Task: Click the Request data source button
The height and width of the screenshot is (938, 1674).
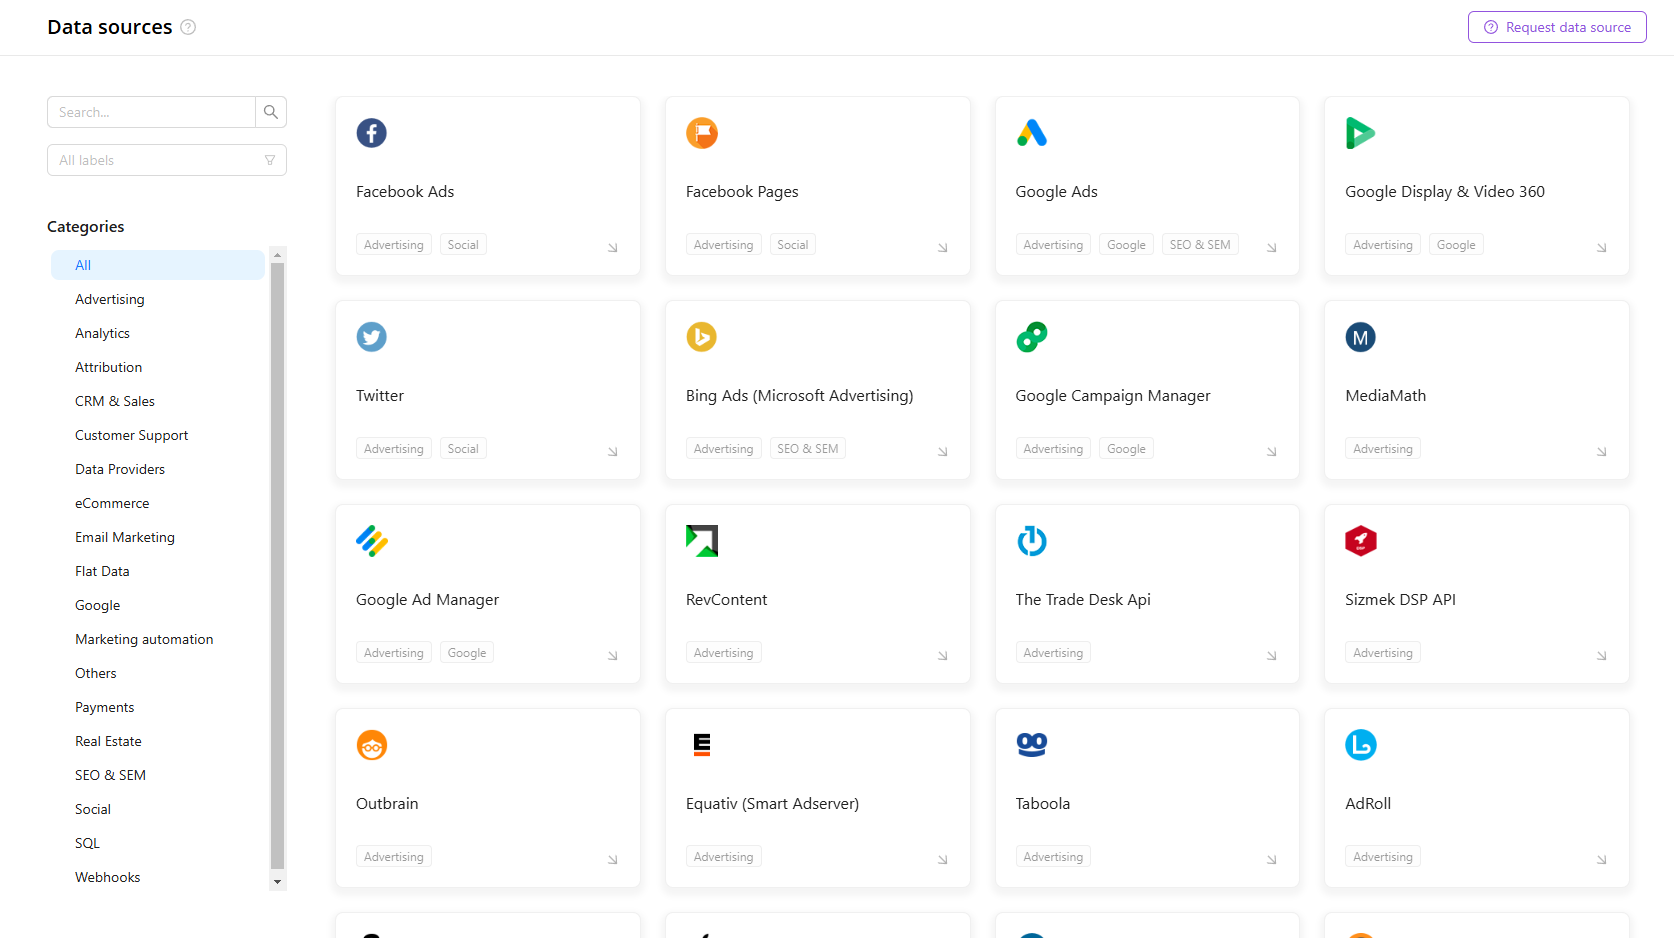Action: [1556, 27]
